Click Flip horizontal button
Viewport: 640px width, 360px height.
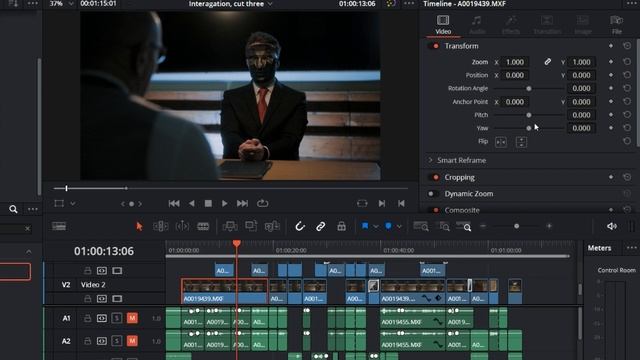pyautogui.click(x=501, y=142)
